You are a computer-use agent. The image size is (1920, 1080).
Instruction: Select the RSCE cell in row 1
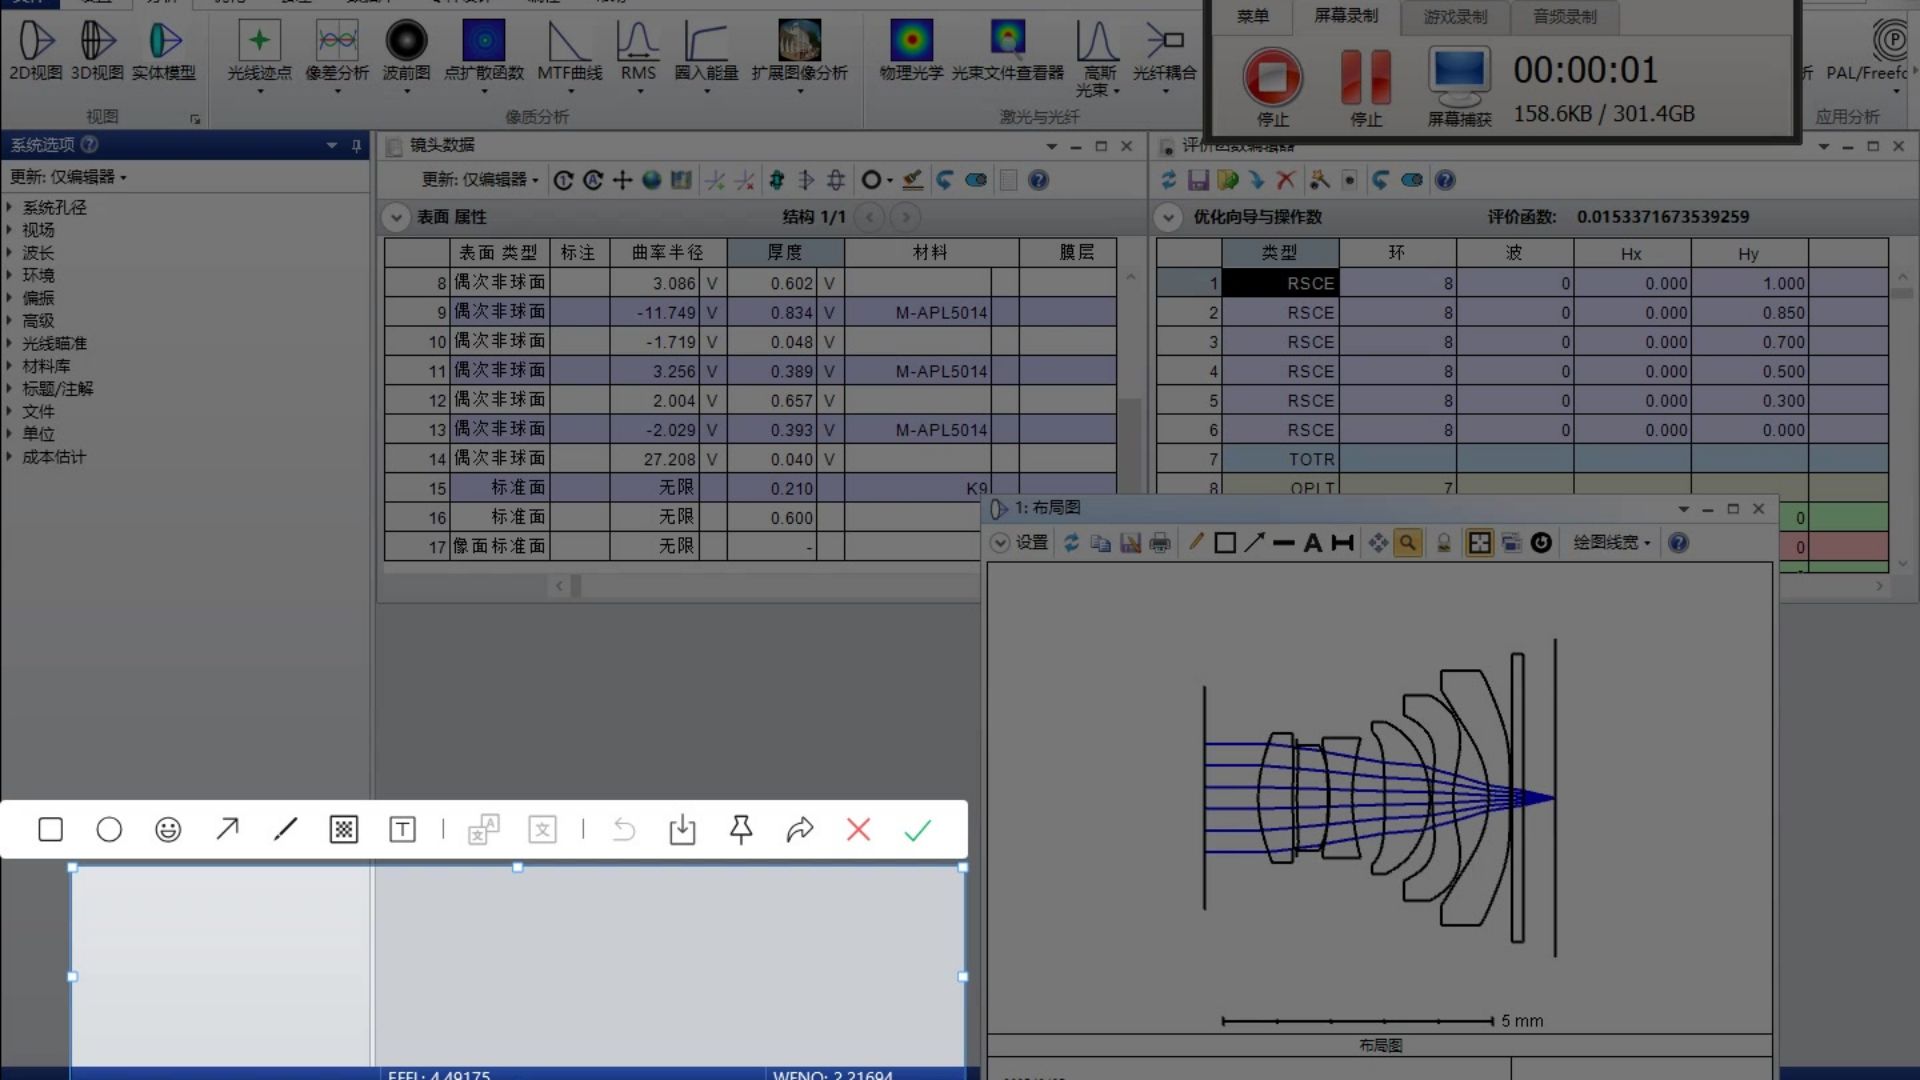[1280, 284]
